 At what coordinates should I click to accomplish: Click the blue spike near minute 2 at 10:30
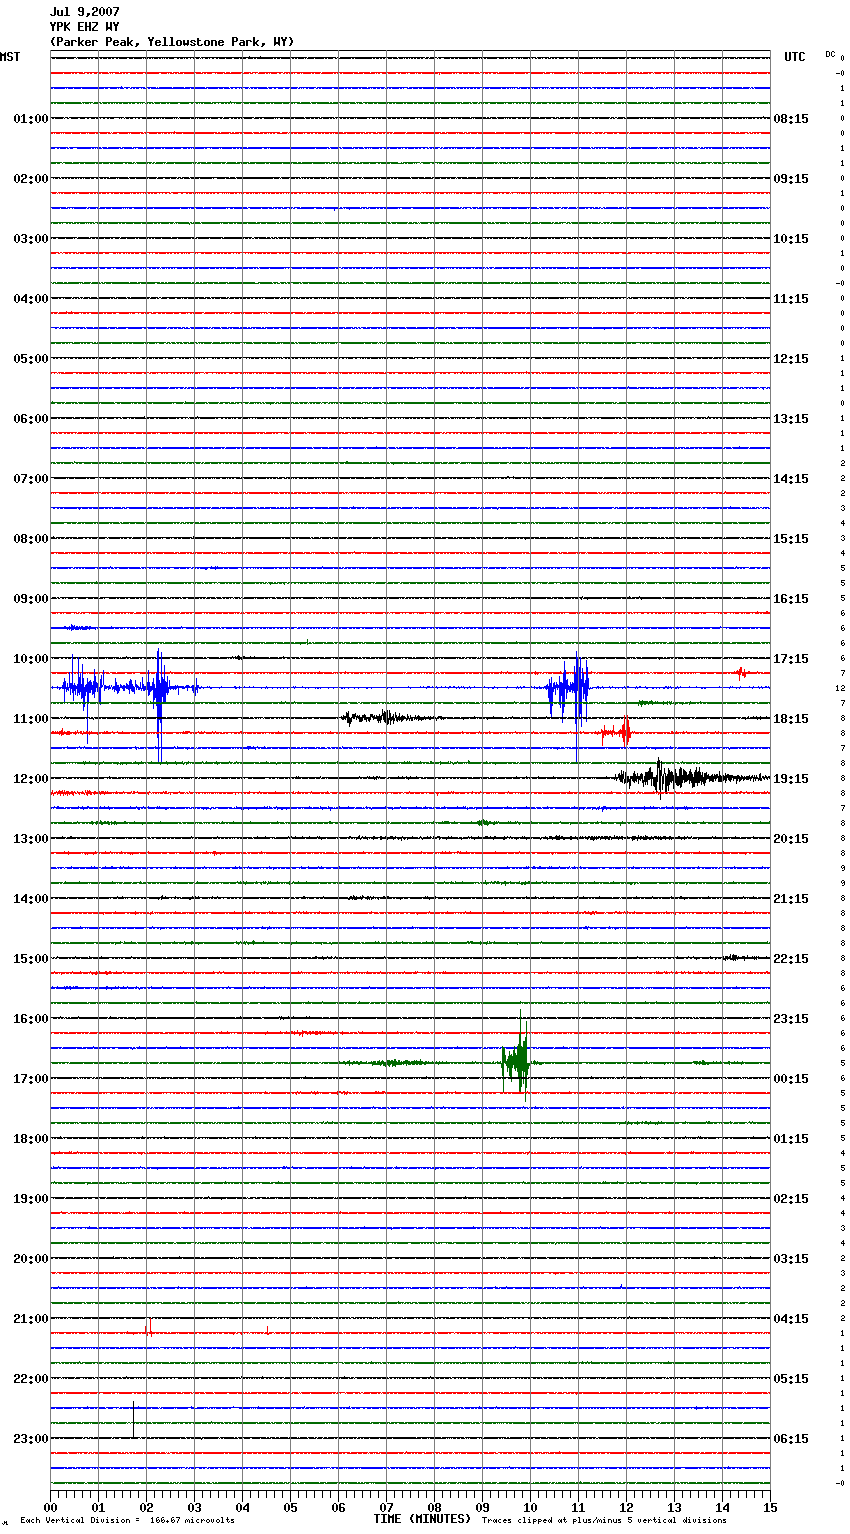(159, 690)
